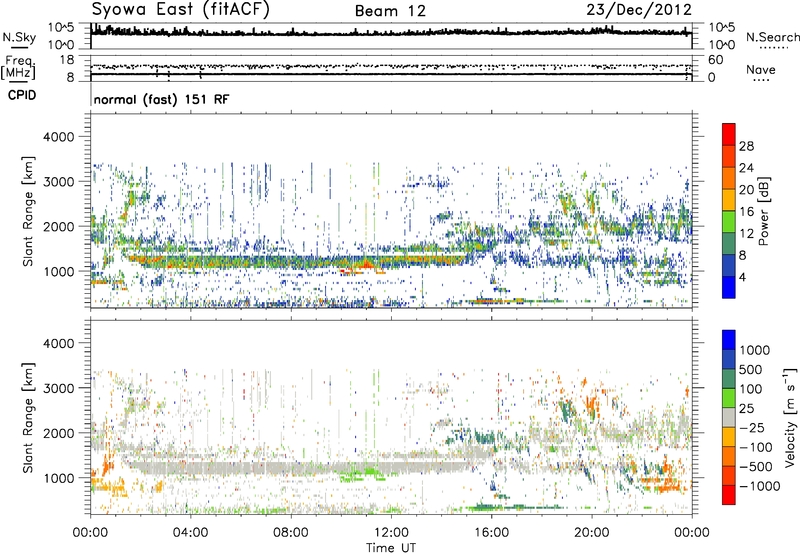Click the "Syowa East (fitACF)" plot title

pos(180,9)
